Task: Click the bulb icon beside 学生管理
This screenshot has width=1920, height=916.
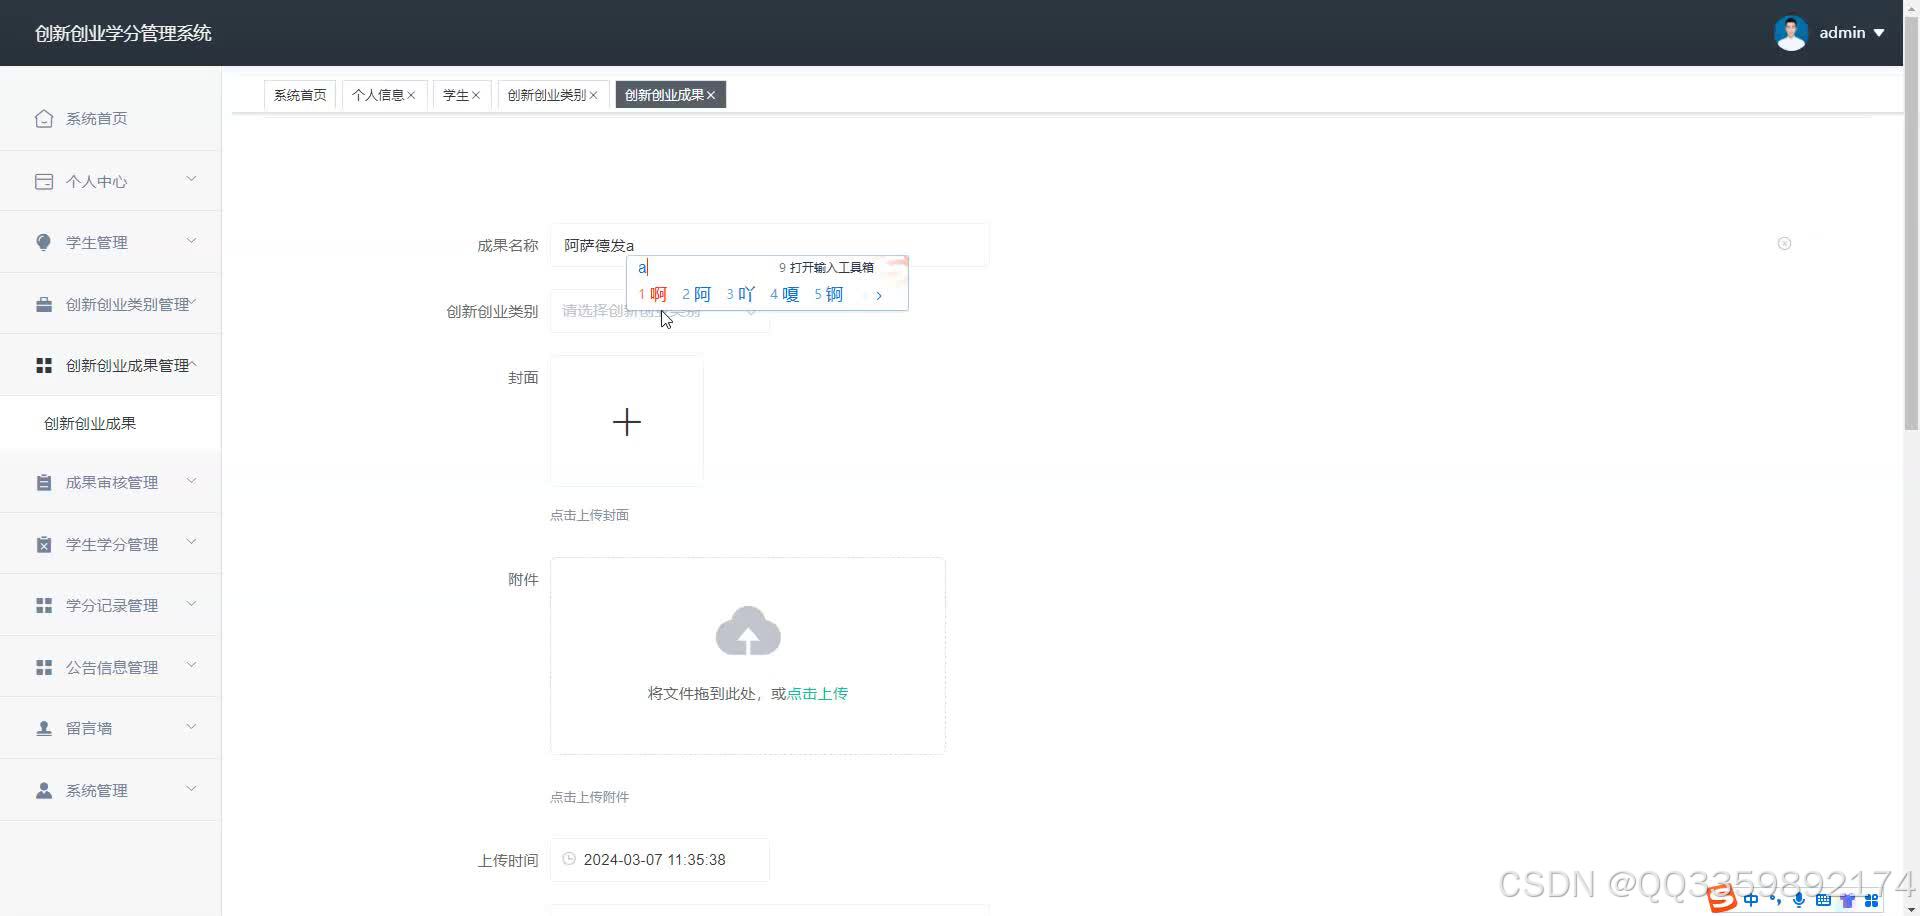Action: [44, 242]
